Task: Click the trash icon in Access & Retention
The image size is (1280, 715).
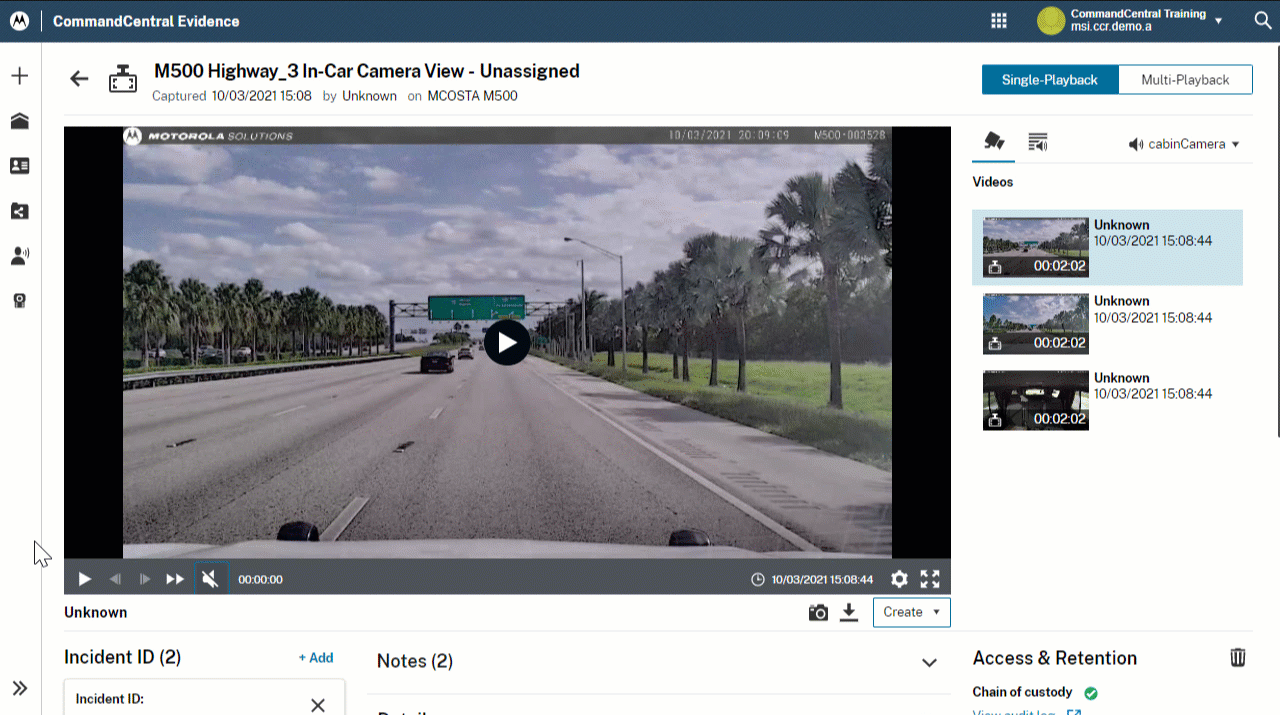Action: 1237,657
